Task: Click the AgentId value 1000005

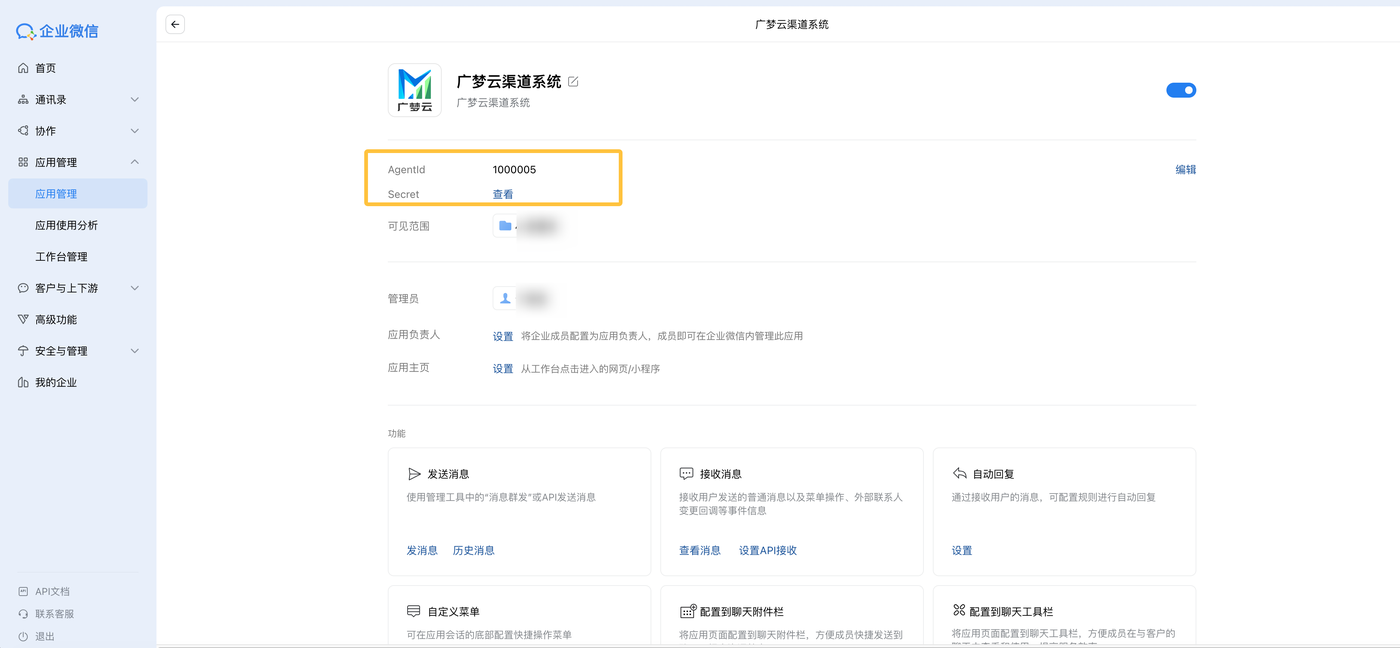Action: tap(514, 170)
